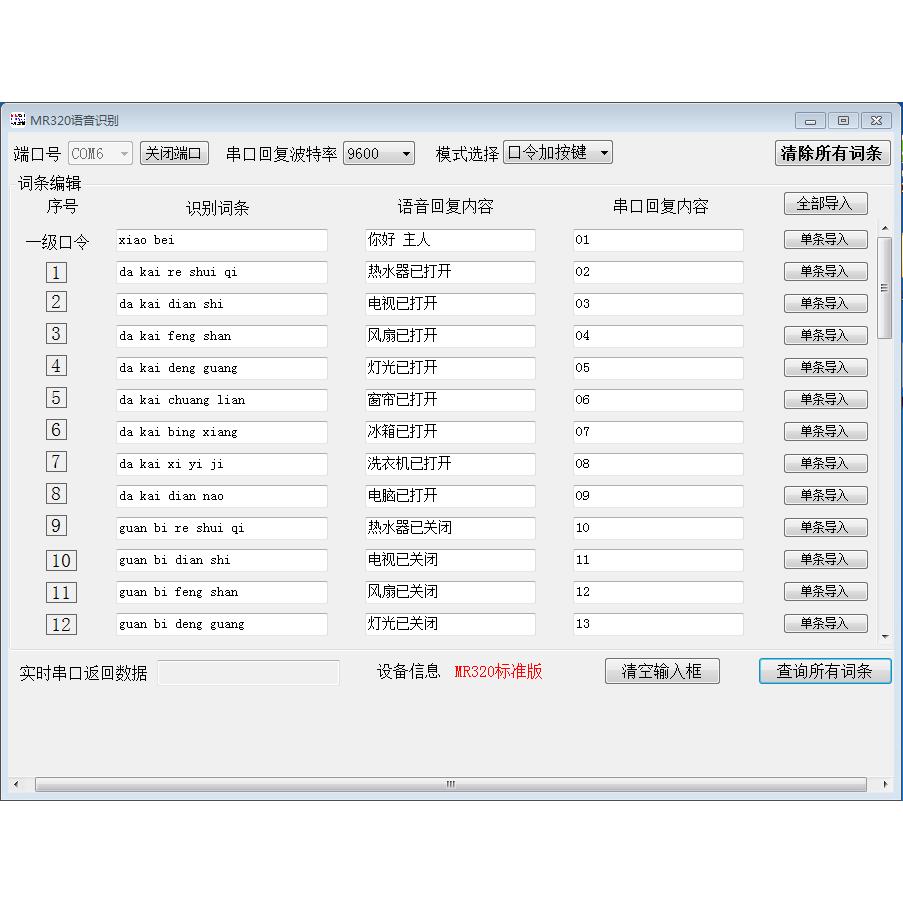
Task: Click 单条导入 for da kai chuang lian row
Action: 825,399
